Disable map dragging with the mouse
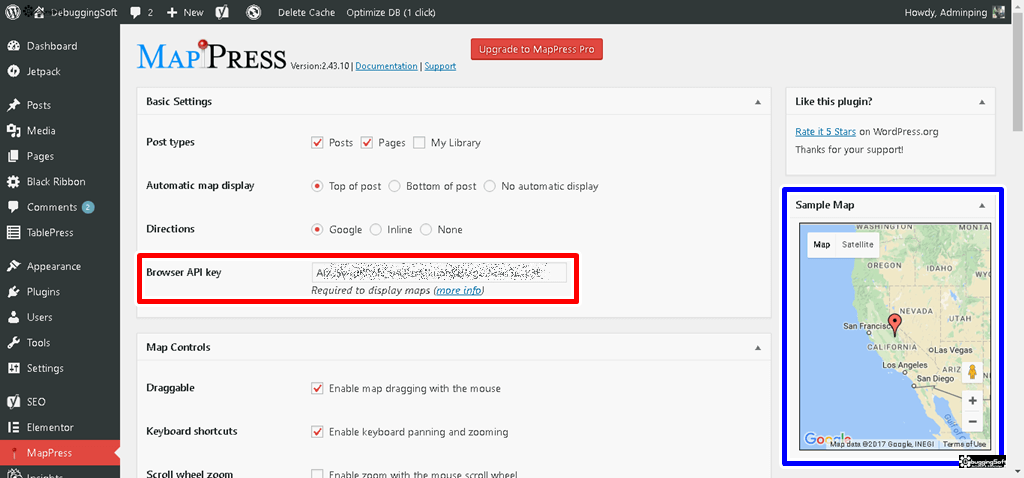 pyautogui.click(x=317, y=389)
